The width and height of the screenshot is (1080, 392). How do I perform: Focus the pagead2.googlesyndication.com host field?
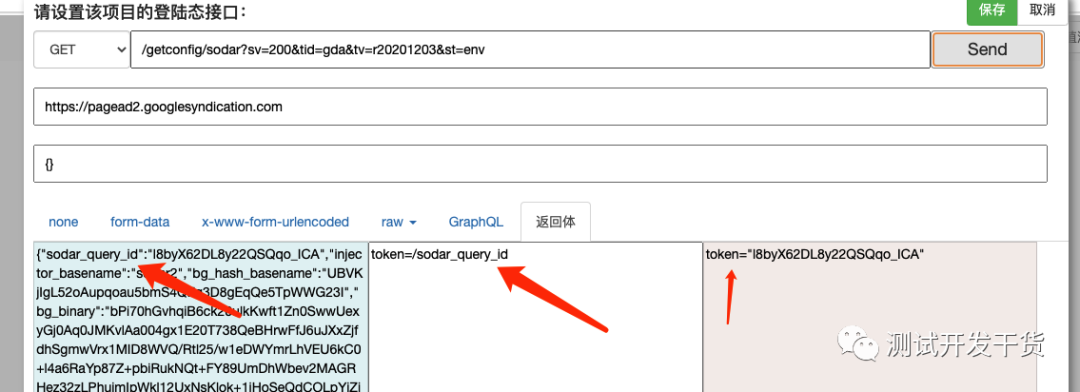pyautogui.click(x=541, y=107)
